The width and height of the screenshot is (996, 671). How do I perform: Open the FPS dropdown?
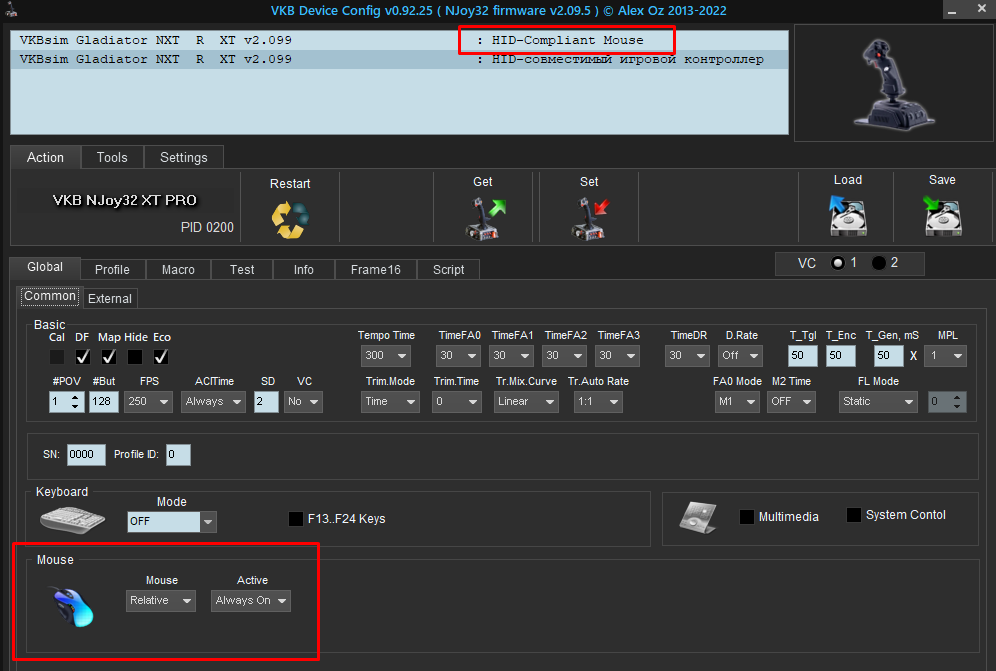point(148,402)
